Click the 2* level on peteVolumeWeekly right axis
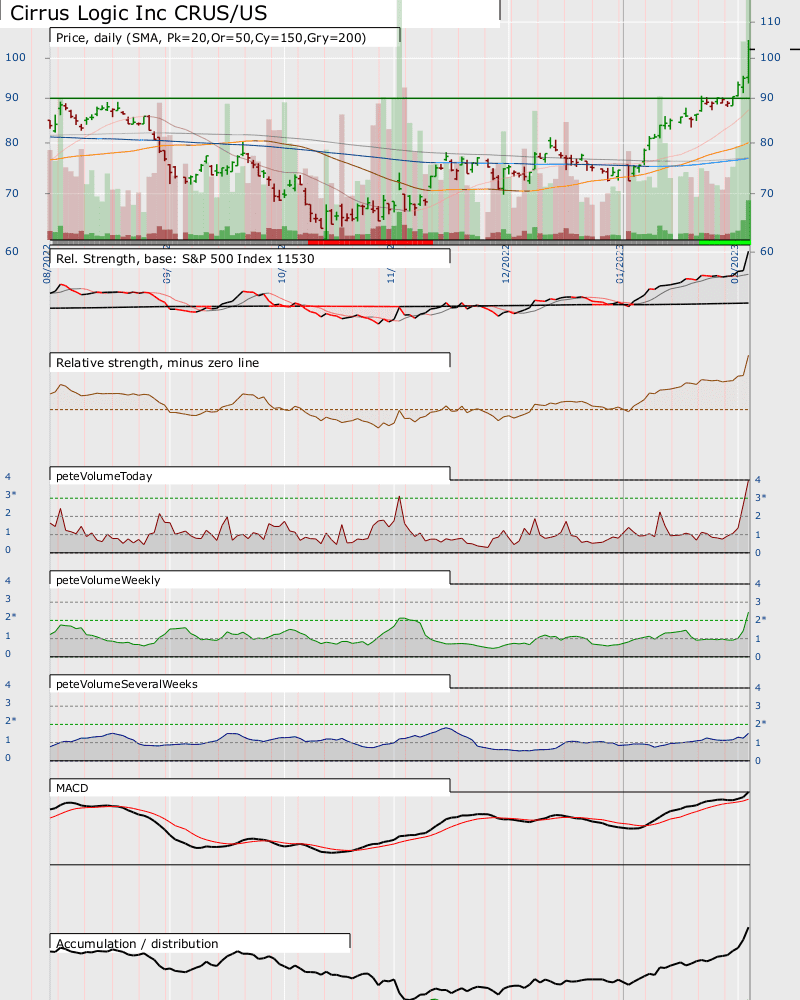The height and width of the screenshot is (1000, 800). click(x=760, y=619)
